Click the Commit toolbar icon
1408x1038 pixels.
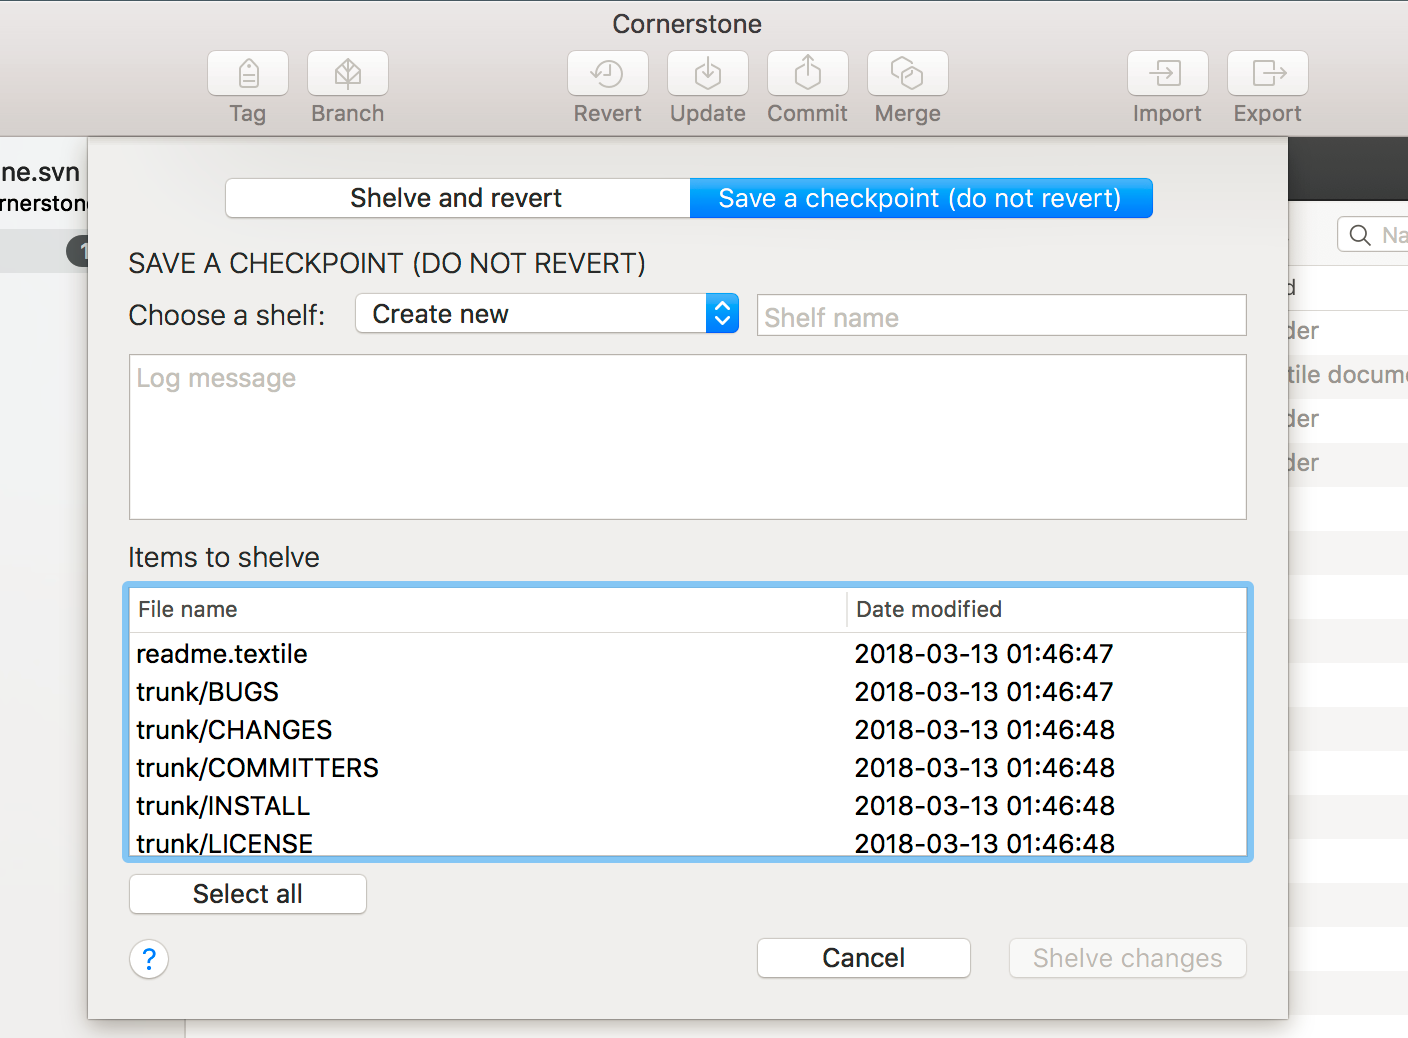coord(808,73)
